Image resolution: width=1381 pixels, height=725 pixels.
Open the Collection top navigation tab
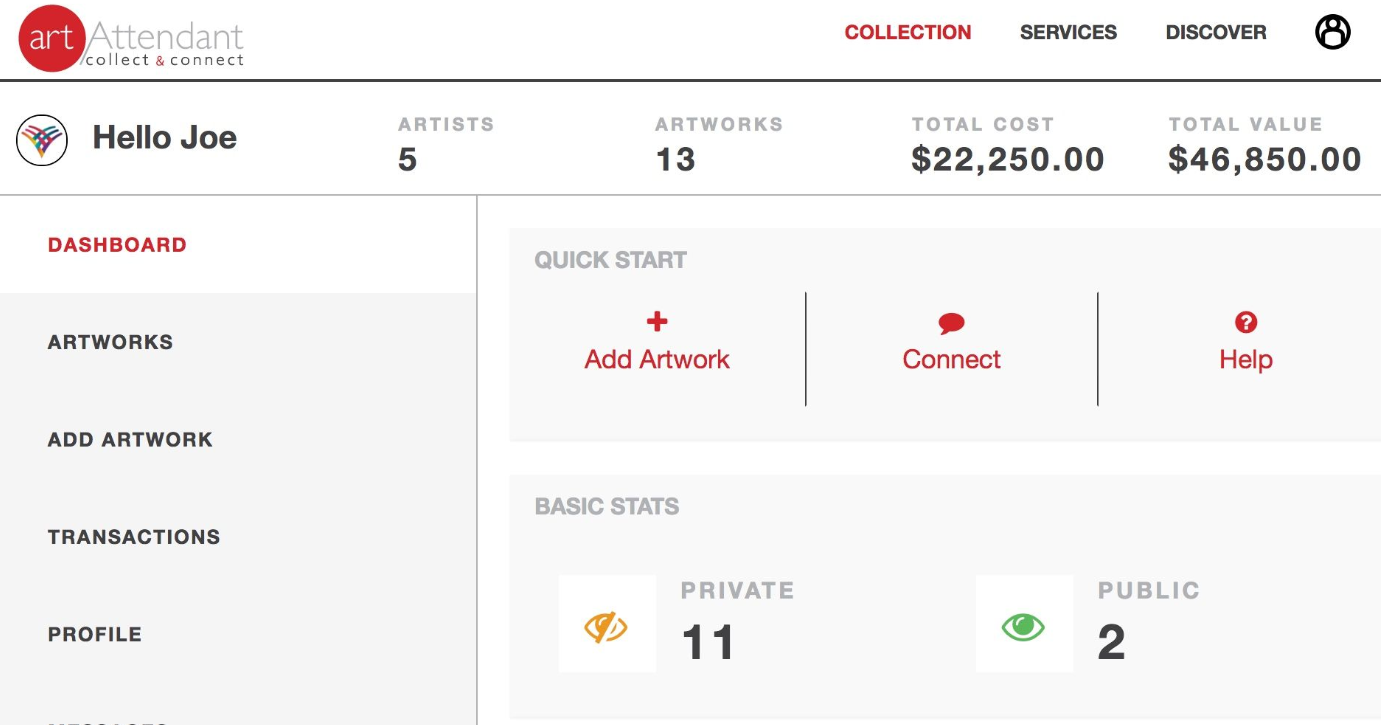pyautogui.click(x=907, y=33)
